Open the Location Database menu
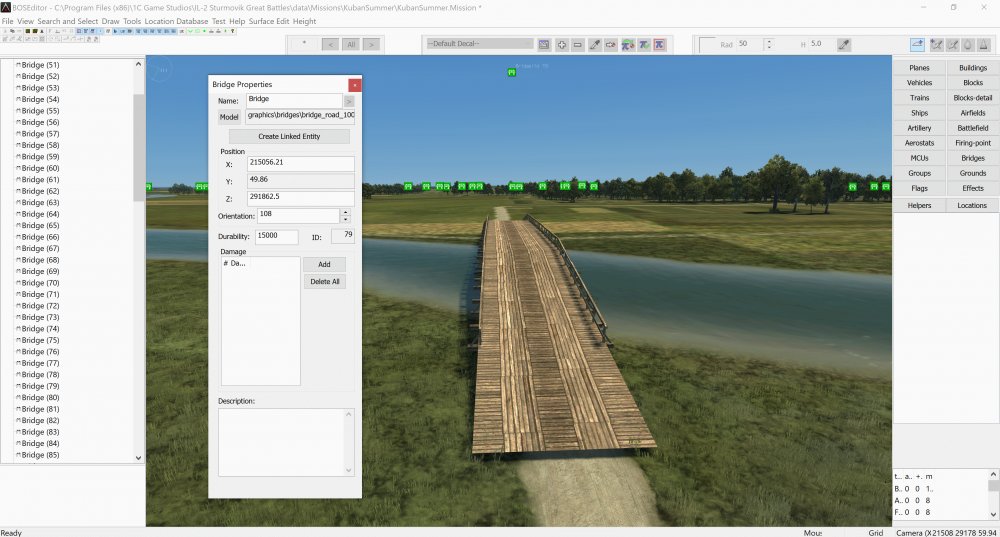 point(176,21)
